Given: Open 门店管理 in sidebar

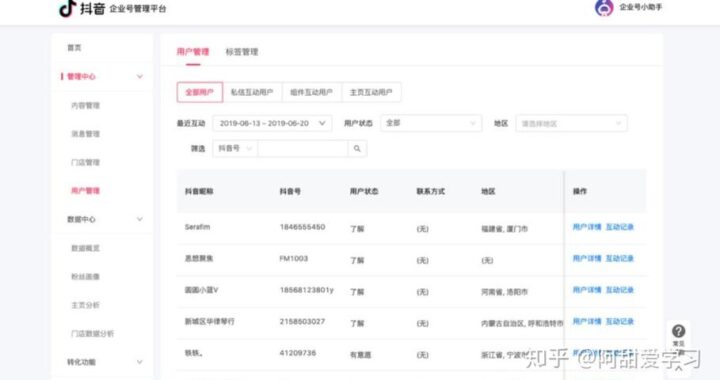Looking at the screenshot, I should click(x=85, y=162).
